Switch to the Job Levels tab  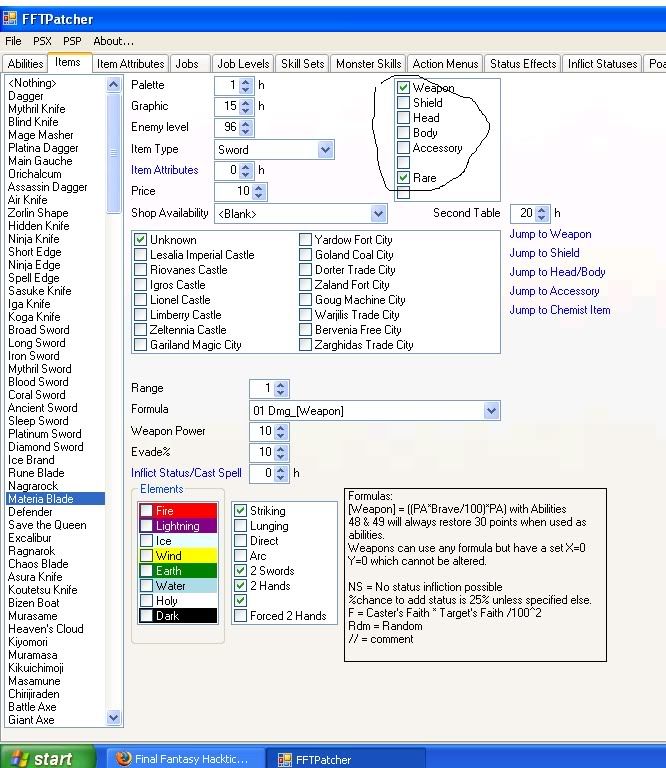click(243, 64)
